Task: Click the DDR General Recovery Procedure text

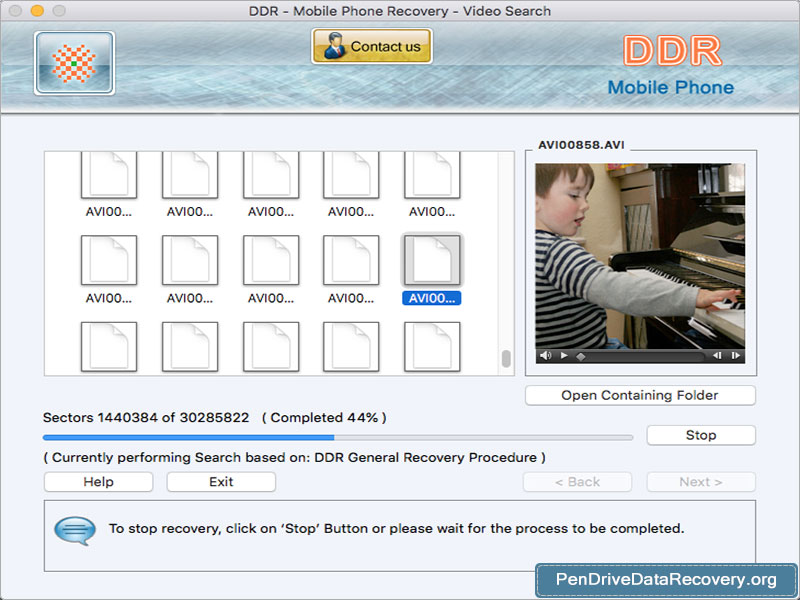Action: coord(426,458)
